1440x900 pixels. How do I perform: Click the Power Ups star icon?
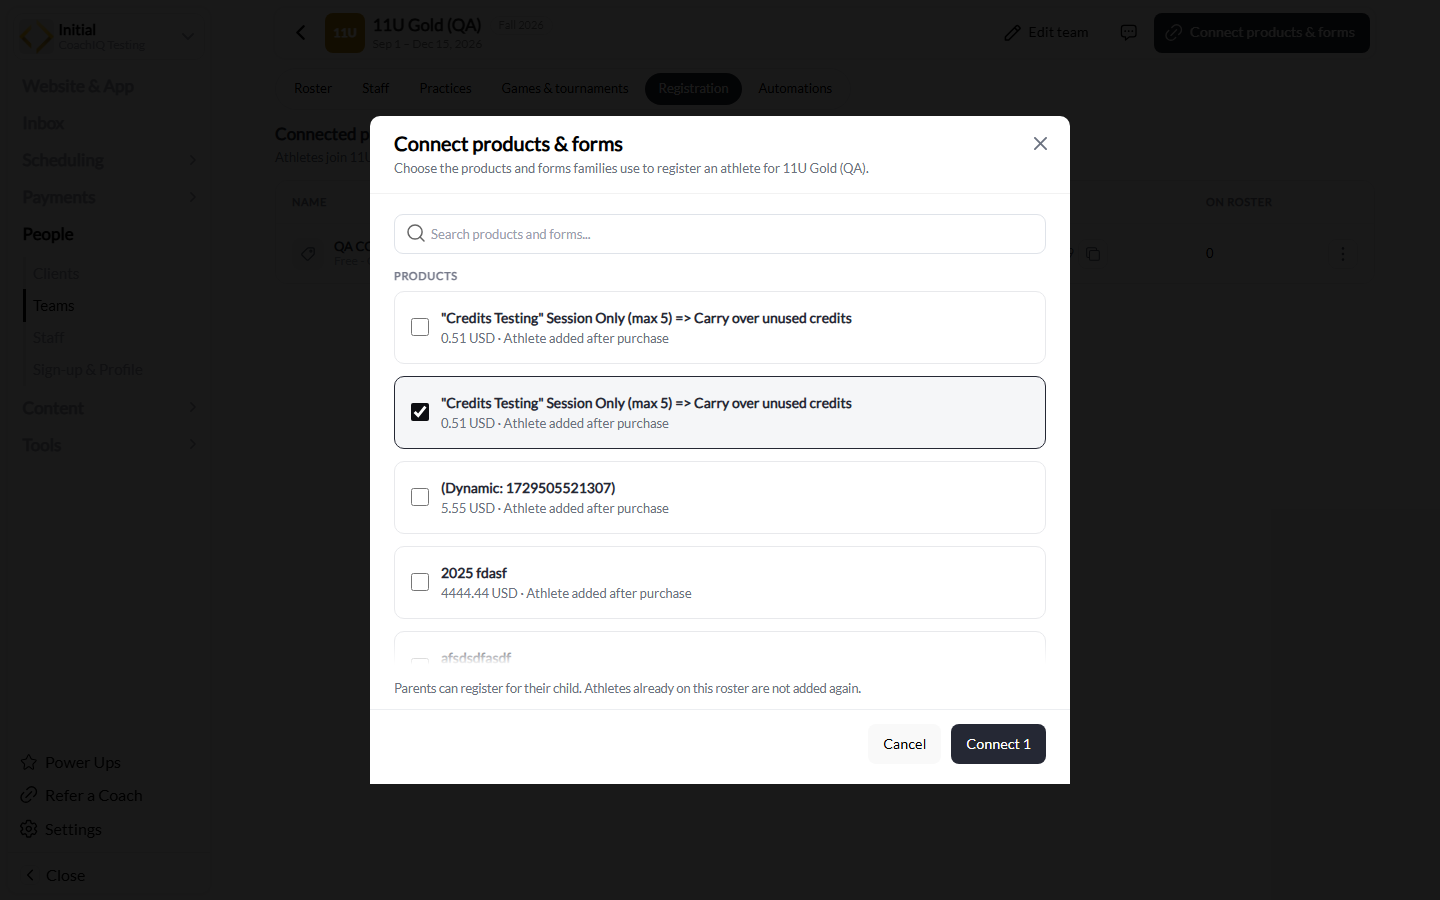(x=29, y=762)
